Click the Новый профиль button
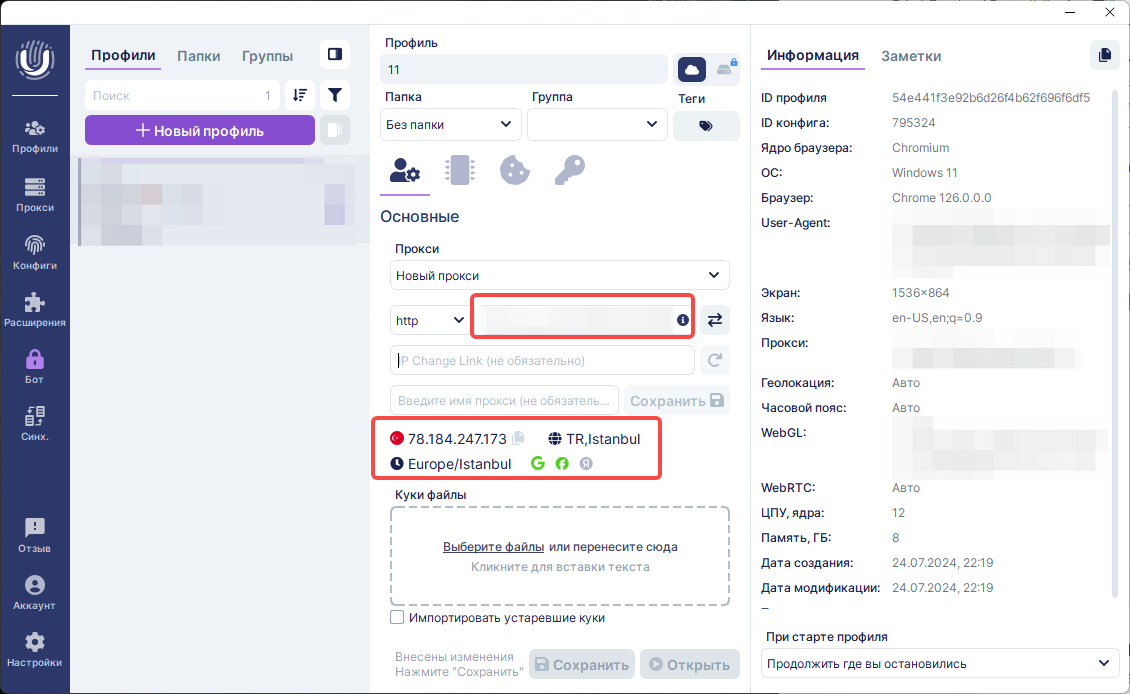The image size is (1130, 694). tap(199, 130)
